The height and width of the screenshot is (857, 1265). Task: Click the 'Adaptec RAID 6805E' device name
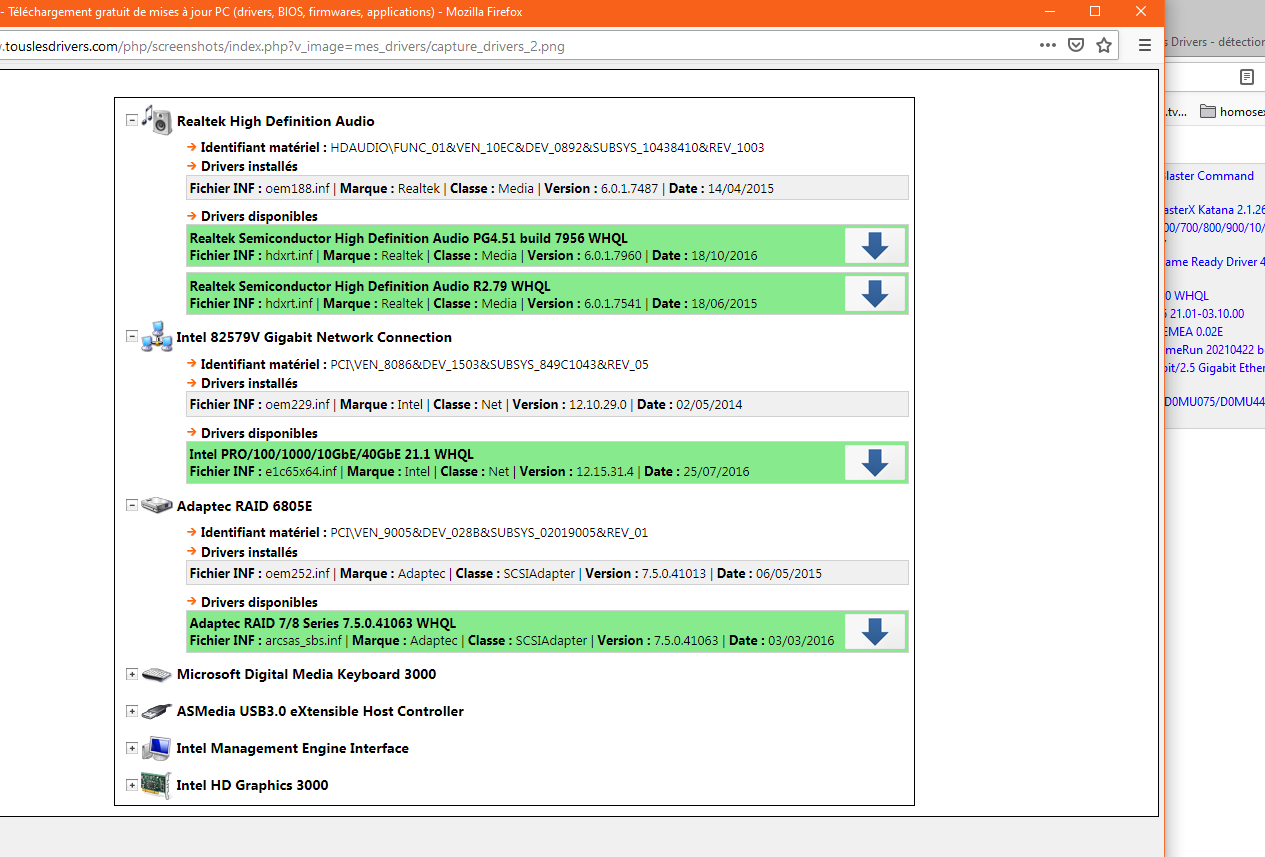[x=245, y=507]
